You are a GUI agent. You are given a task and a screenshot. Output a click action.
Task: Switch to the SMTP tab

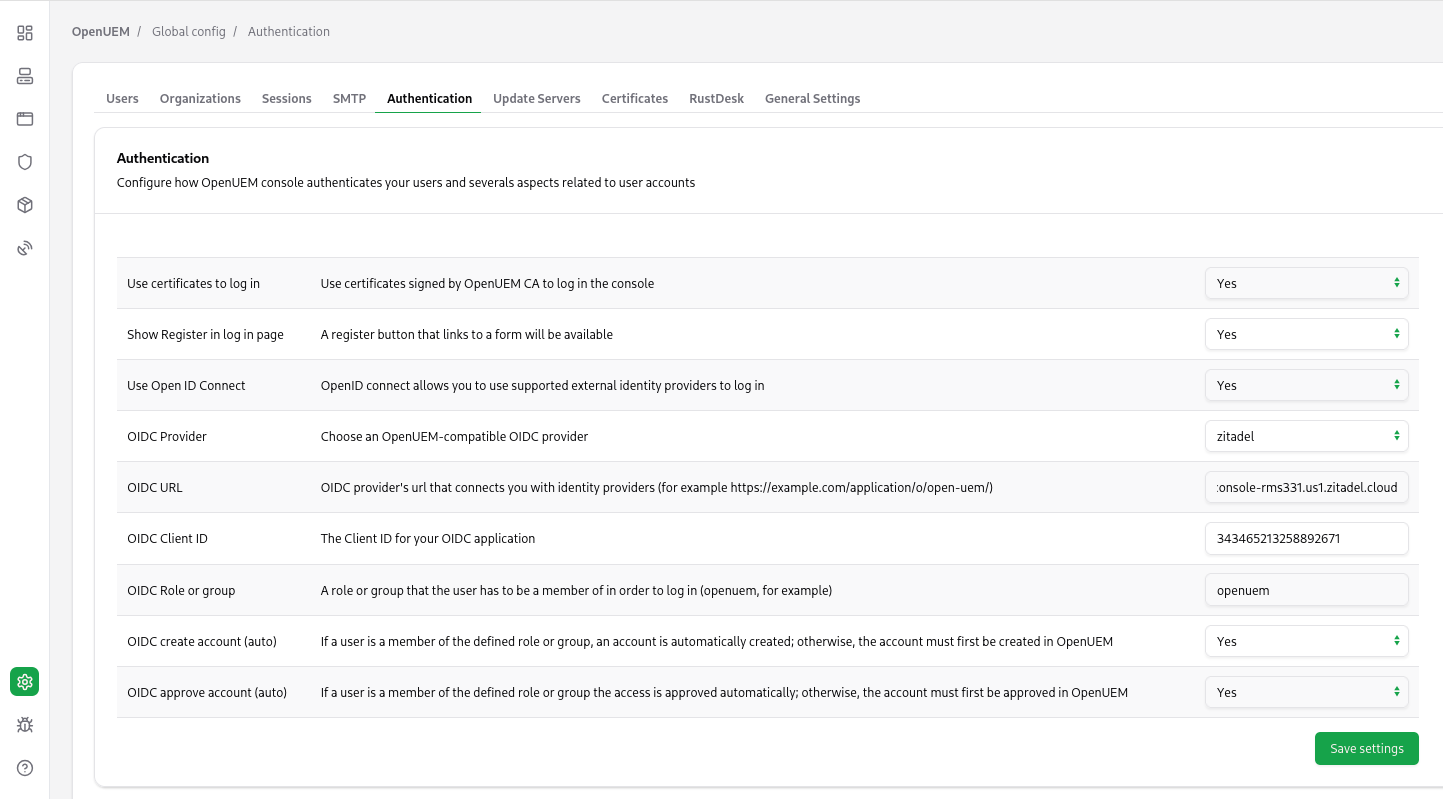[349, 99]
